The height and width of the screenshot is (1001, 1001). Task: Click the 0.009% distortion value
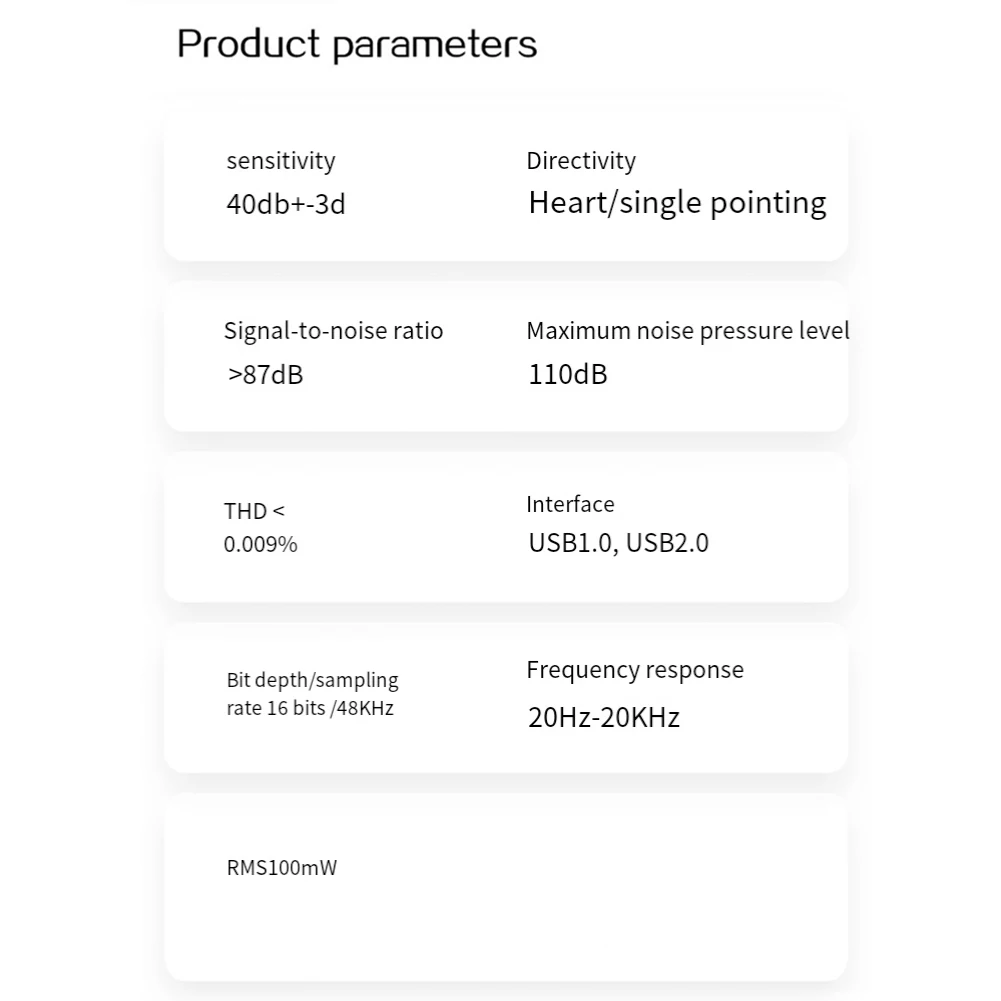[x=260, y=545]
